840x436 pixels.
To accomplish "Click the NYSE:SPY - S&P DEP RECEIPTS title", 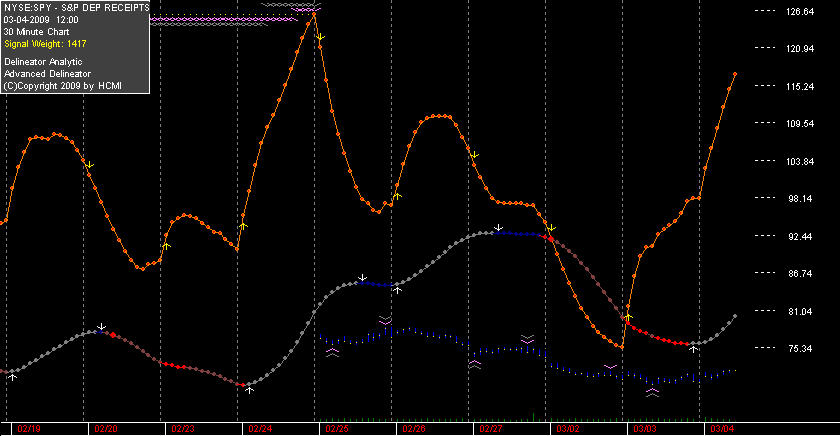I will (77, 7).
